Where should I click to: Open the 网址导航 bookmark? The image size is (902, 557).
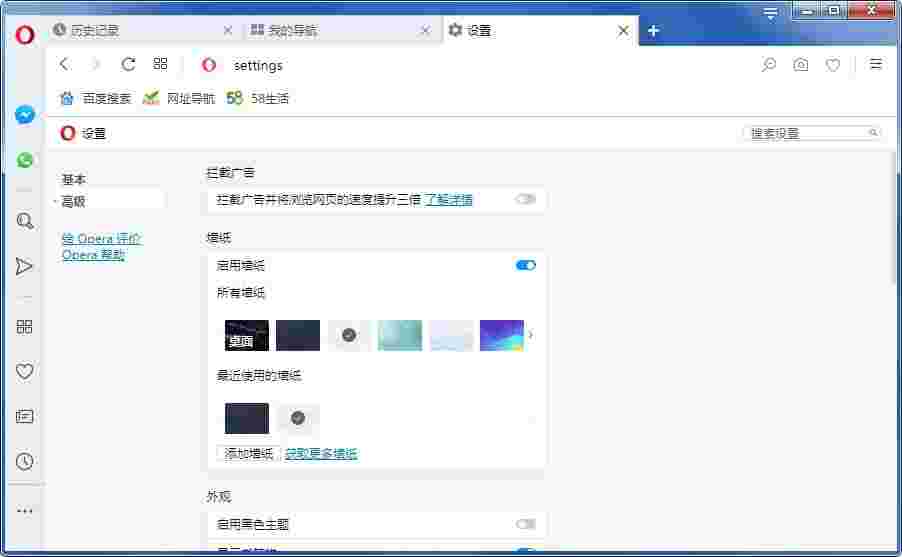point(179,98)
